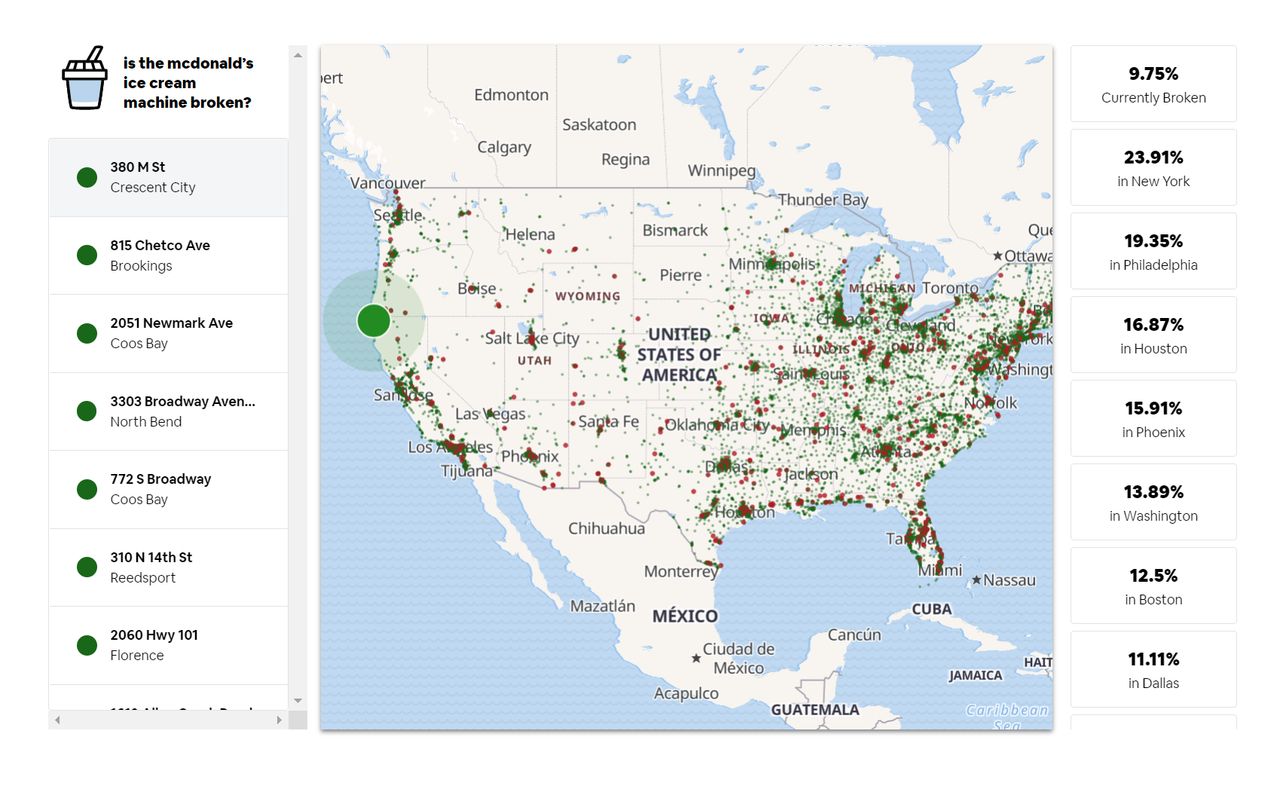
Task: Click the green status dot for 2051 Newmark Ave
Action: (87, 333)
